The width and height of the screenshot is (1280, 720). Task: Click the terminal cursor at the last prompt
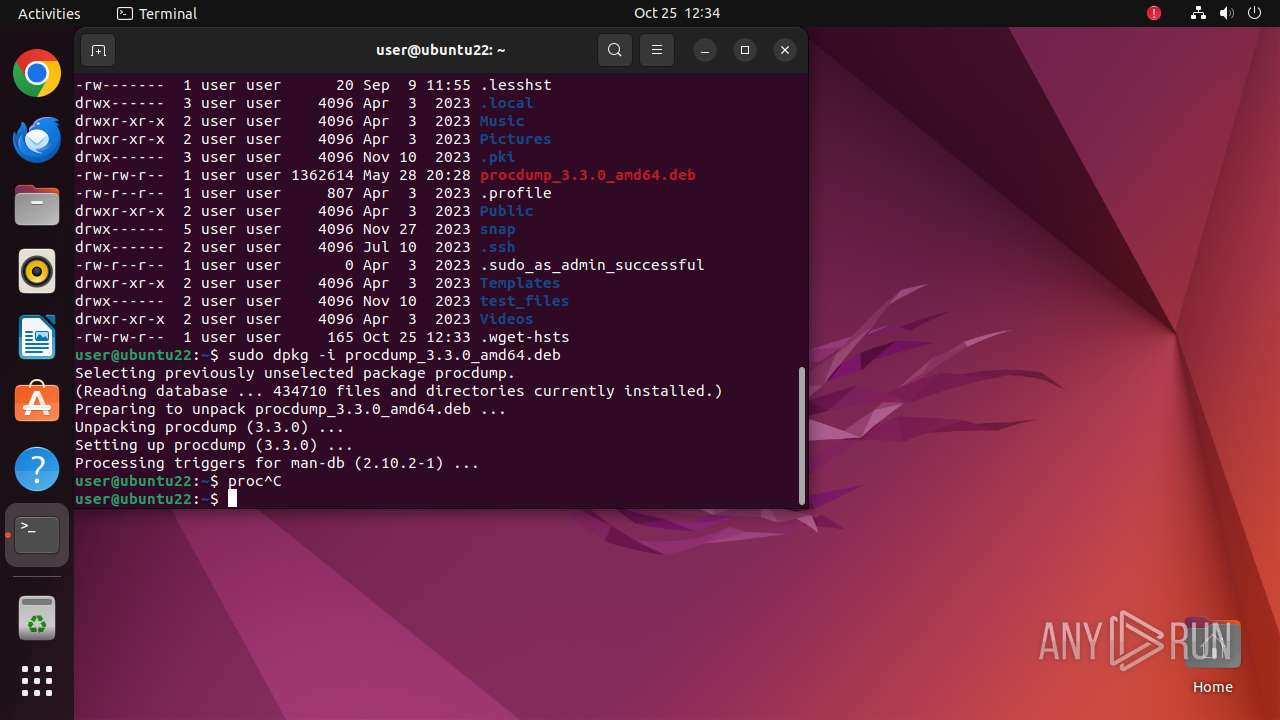coord(232,499)
